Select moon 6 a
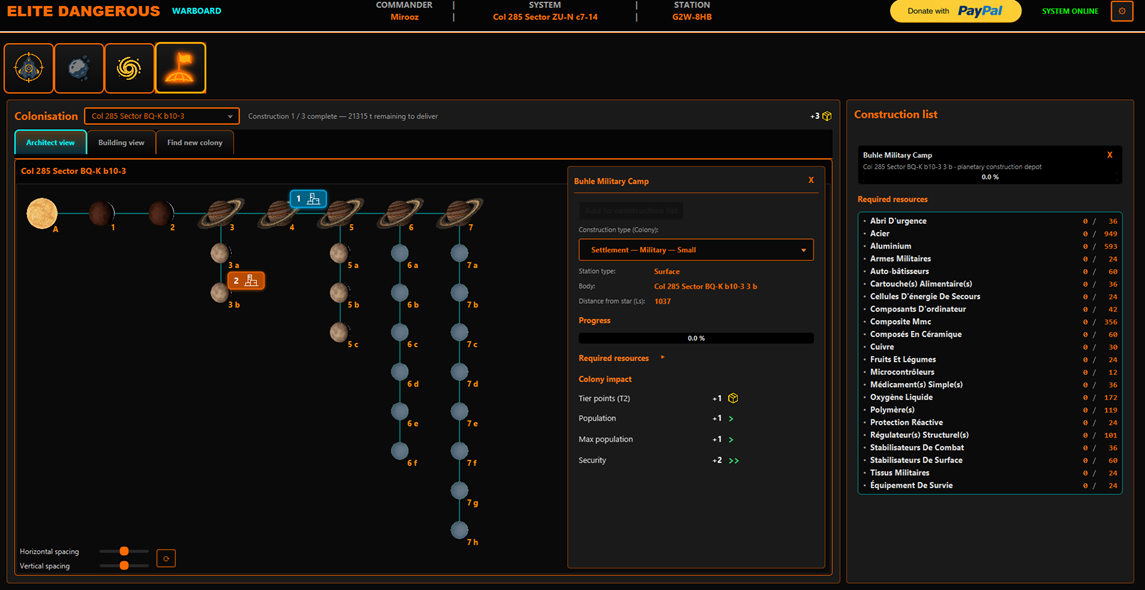The width and height of the screenshot is (1145, 590). 399,253
